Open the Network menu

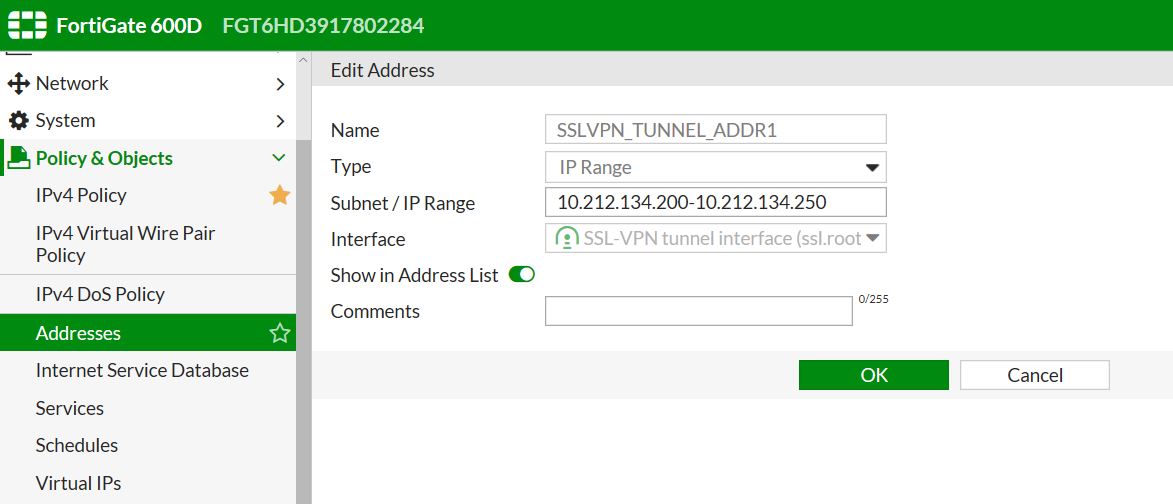[148, 83]
